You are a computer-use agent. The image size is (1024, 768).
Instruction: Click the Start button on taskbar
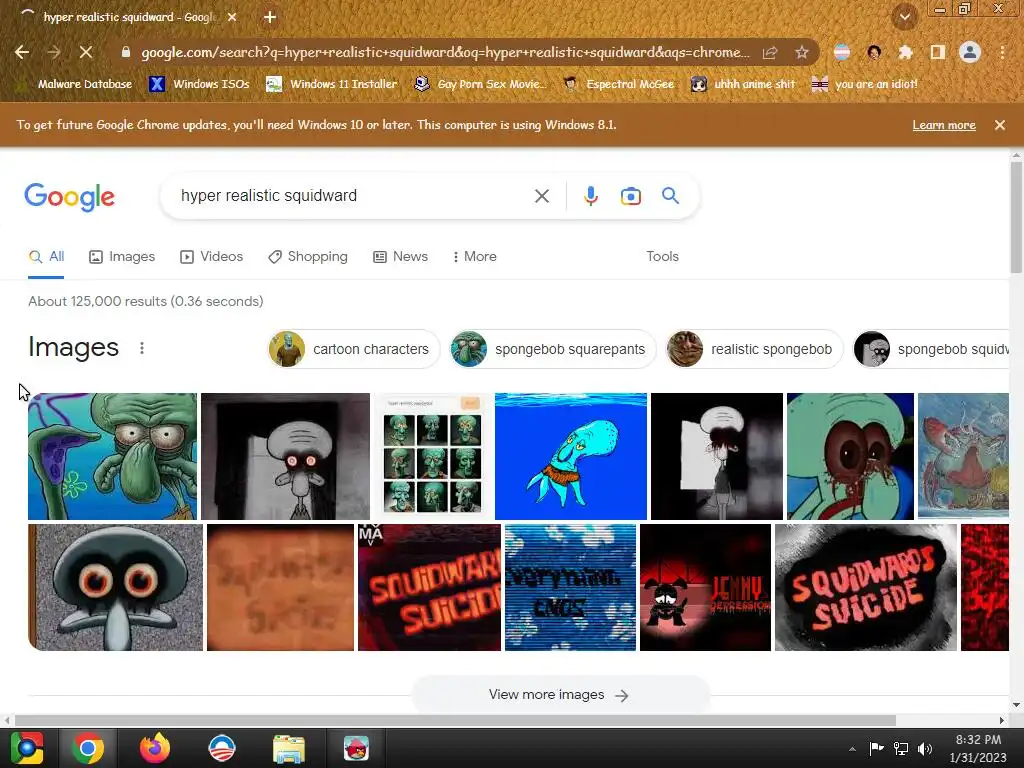tap(27, 748)
